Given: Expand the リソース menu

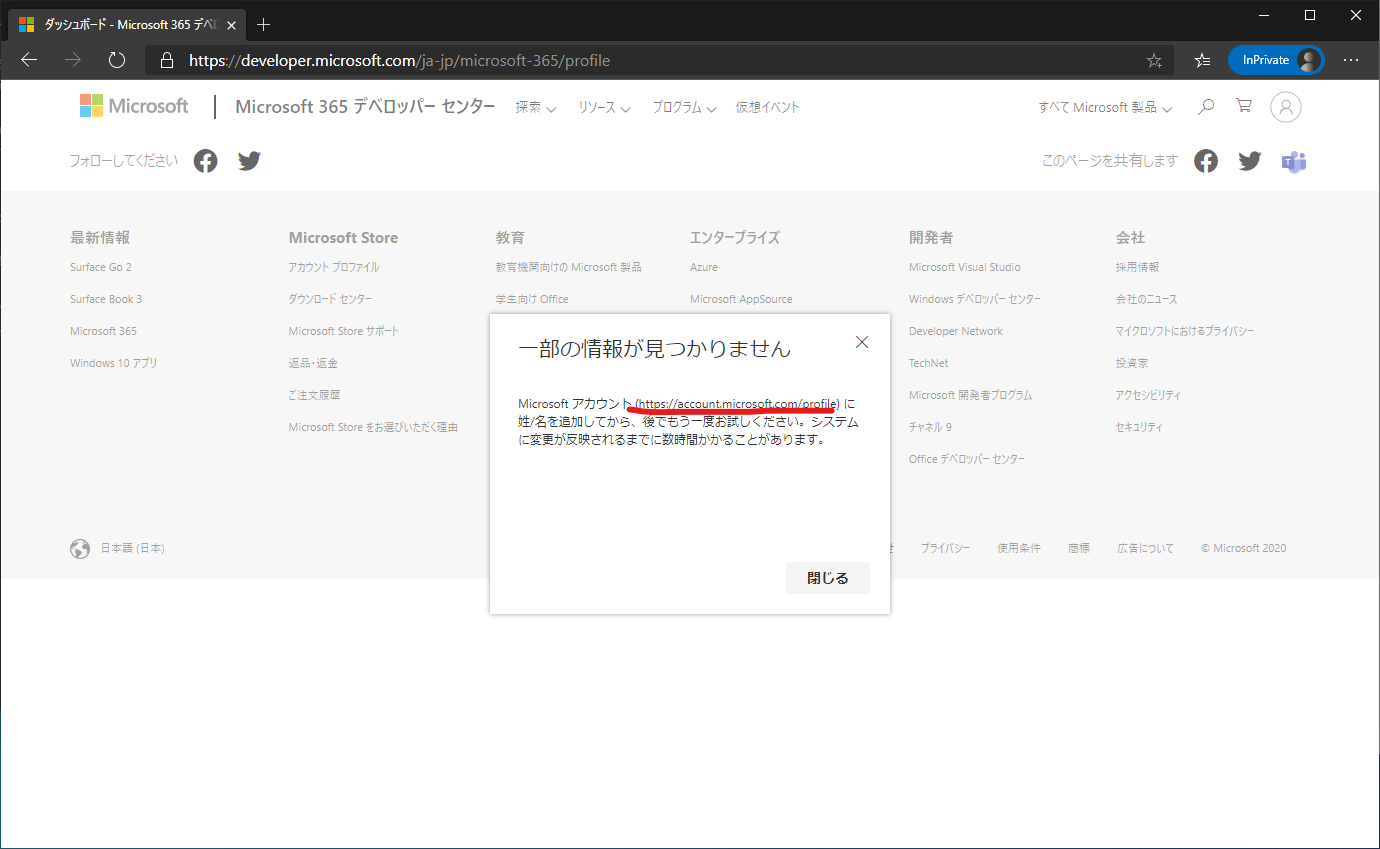Looking at the screenshot, I should (x=604, y=107).
